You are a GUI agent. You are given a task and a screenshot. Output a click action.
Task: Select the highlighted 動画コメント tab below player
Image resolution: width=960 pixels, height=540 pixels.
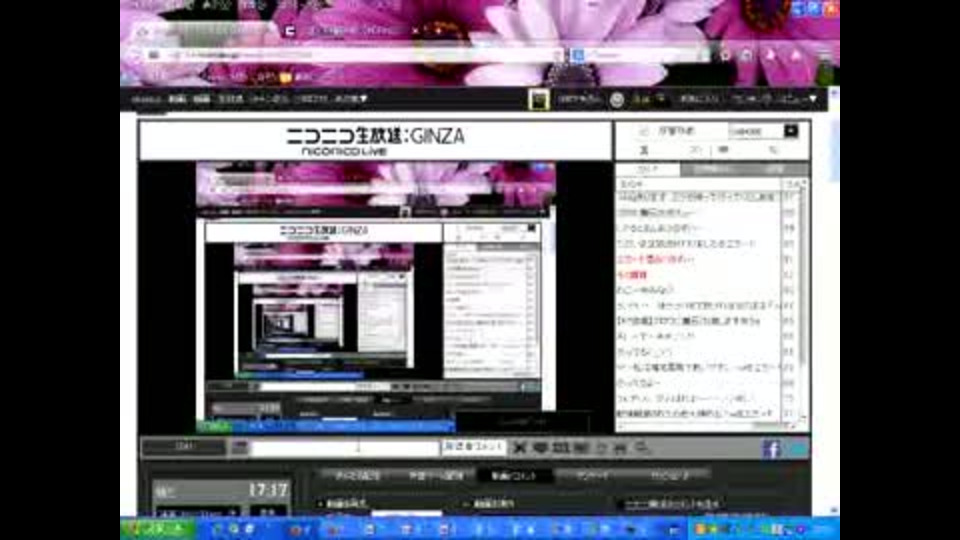tap(514, 476)
